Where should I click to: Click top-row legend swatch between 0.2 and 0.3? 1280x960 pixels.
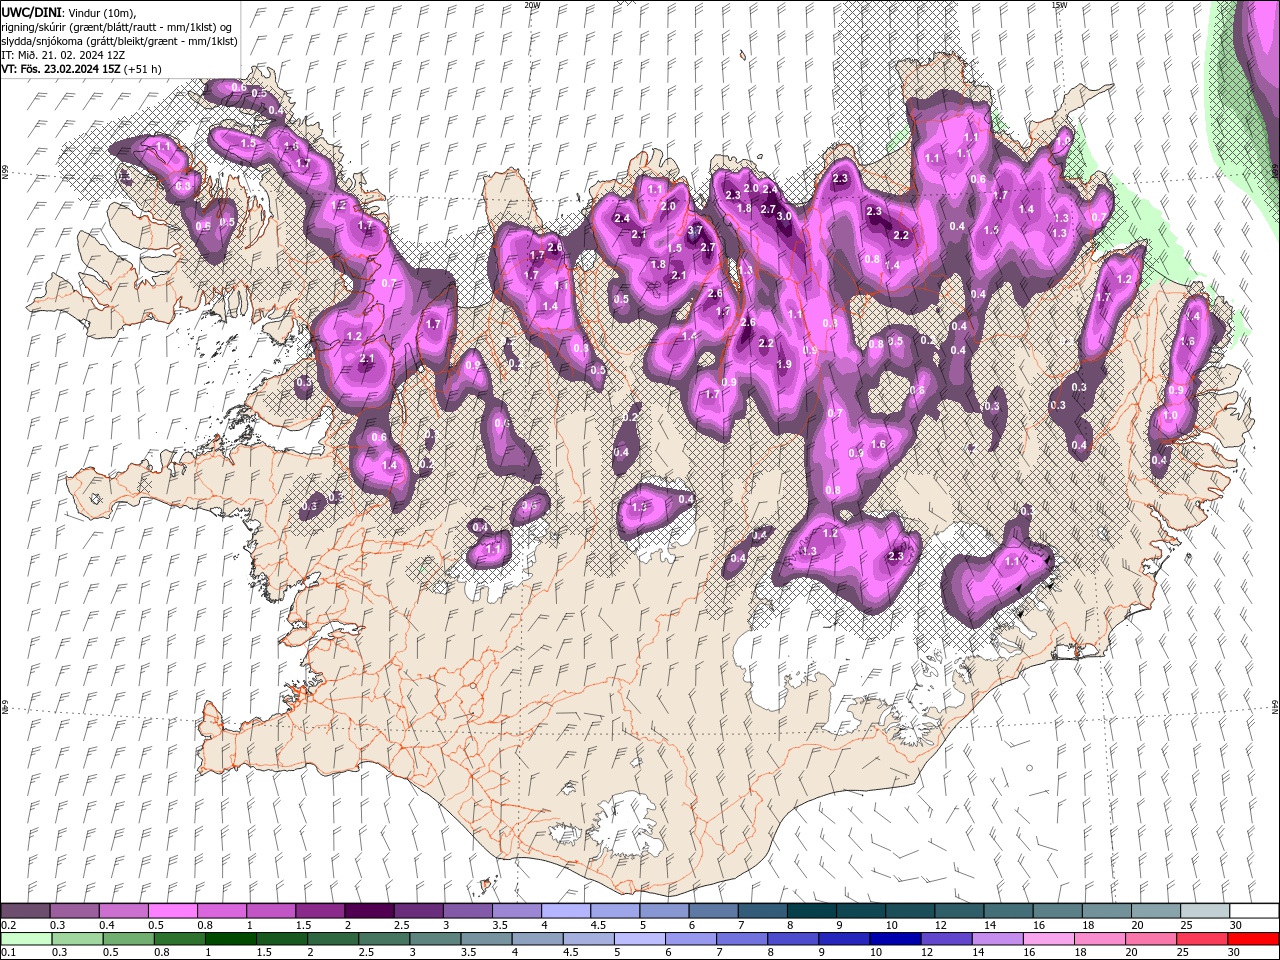(x=25, y=911)
